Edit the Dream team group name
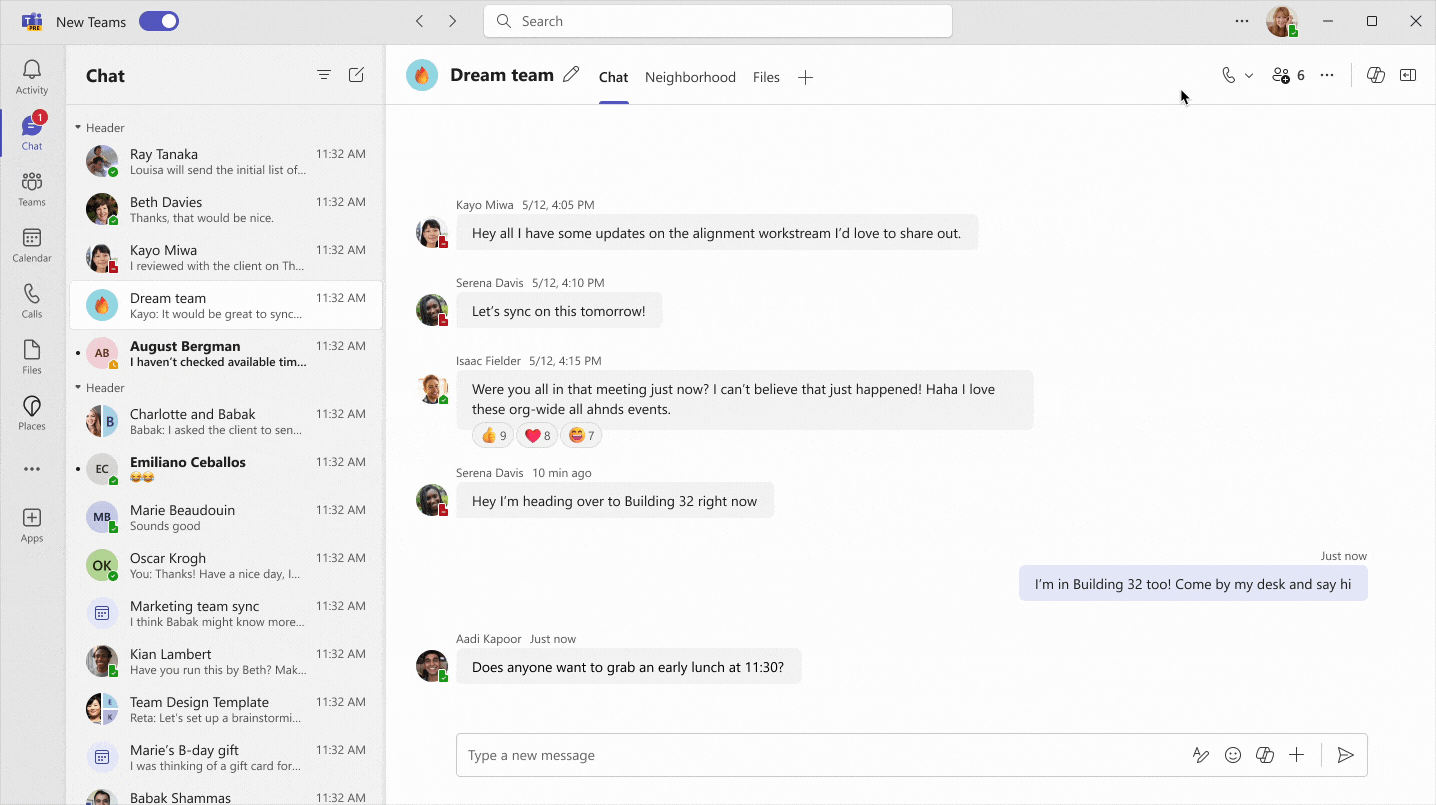 571,75
